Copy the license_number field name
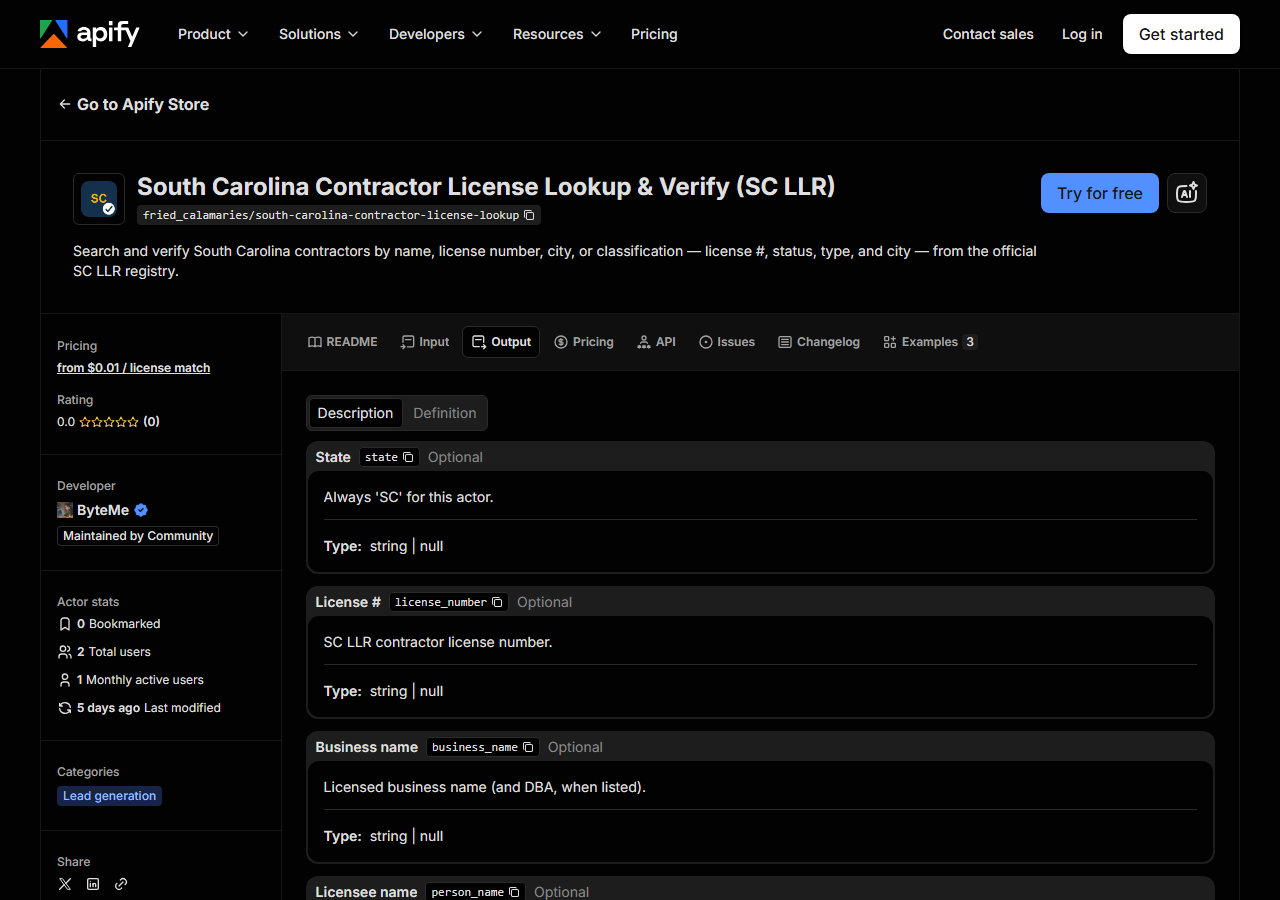Screen dimensions: 1280x900 497,602
